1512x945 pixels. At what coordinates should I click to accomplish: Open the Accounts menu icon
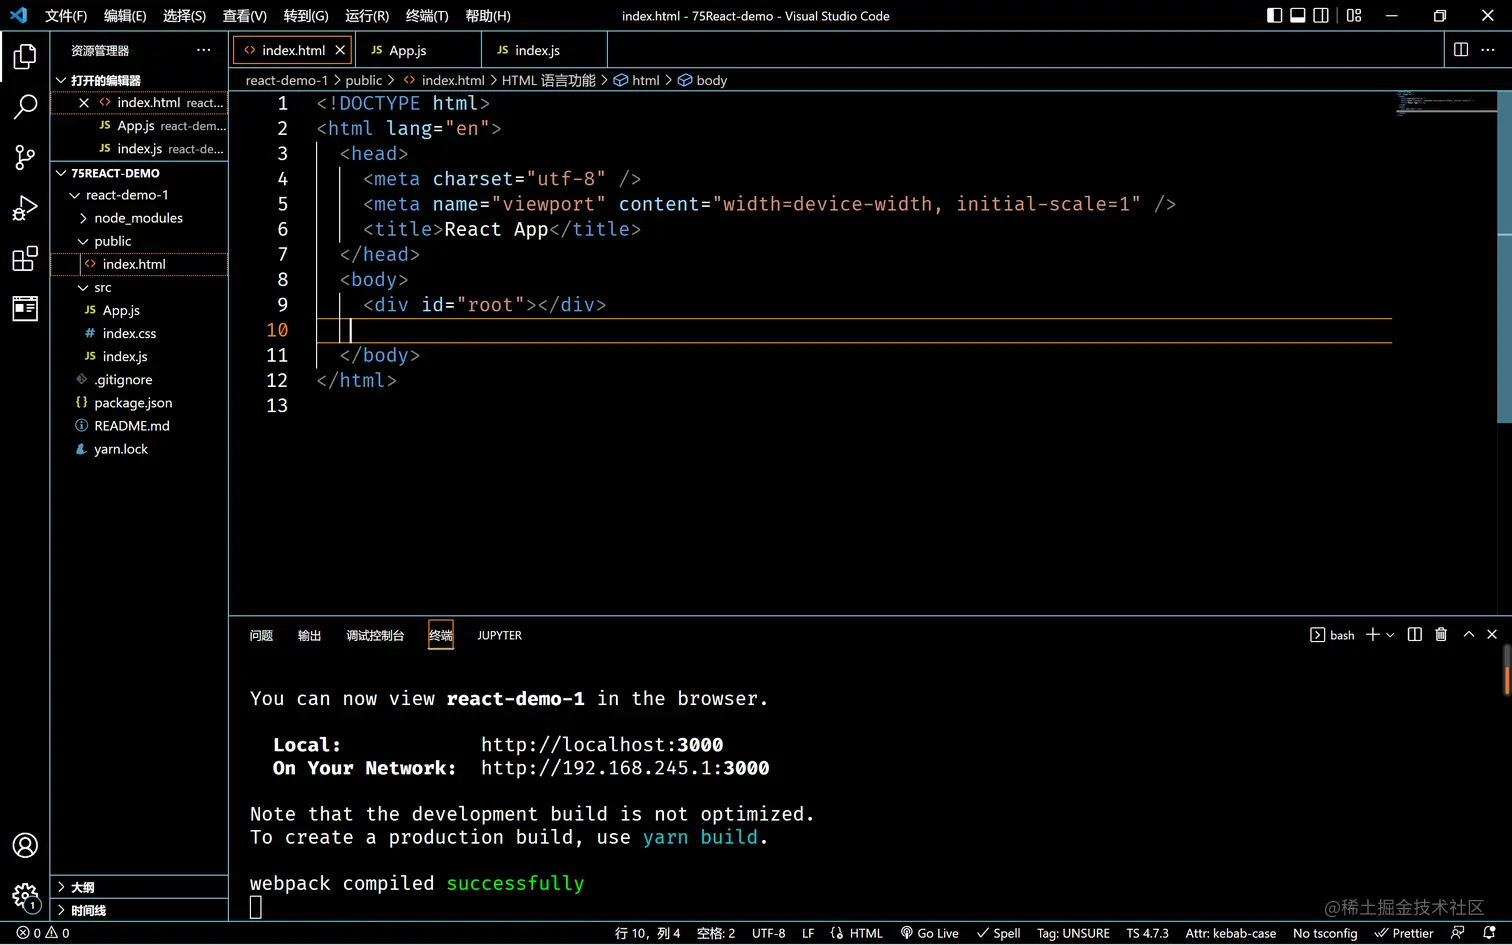[25, 845]
